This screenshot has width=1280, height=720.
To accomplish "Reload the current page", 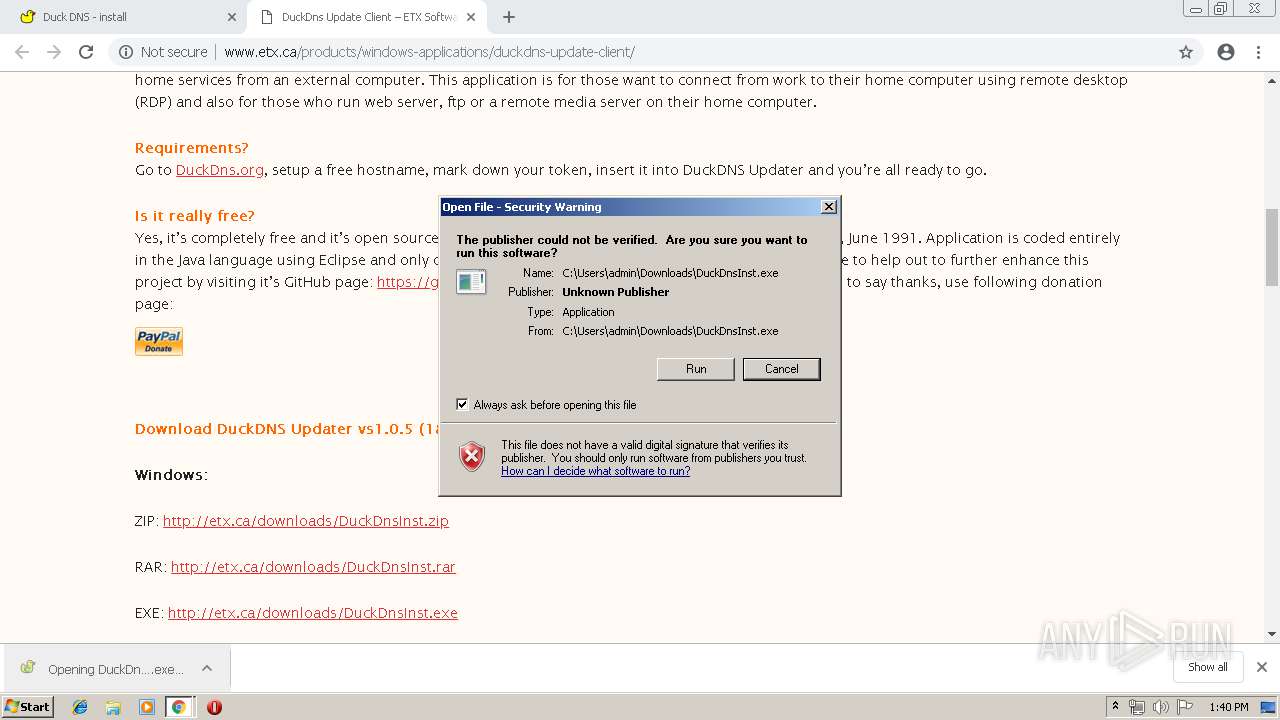I will (x=86, y=52).
